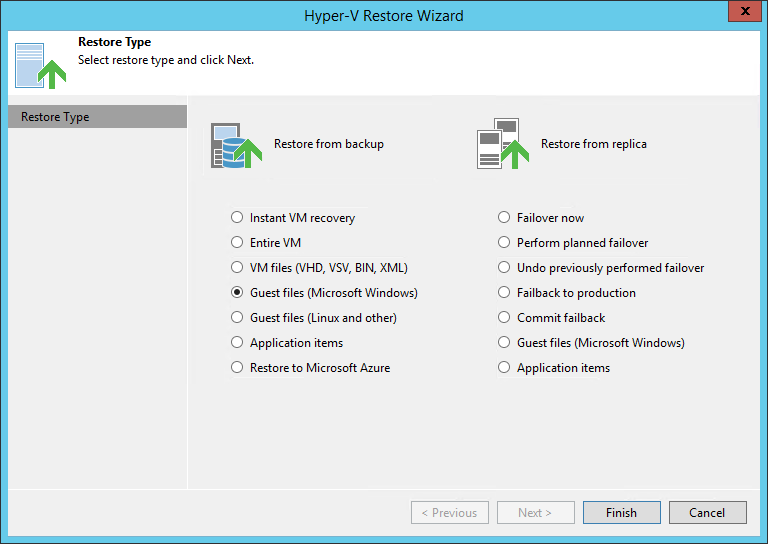The image size is (768, 544).
Task: Select the Commit failback option
Action: (x=504, y=318)
